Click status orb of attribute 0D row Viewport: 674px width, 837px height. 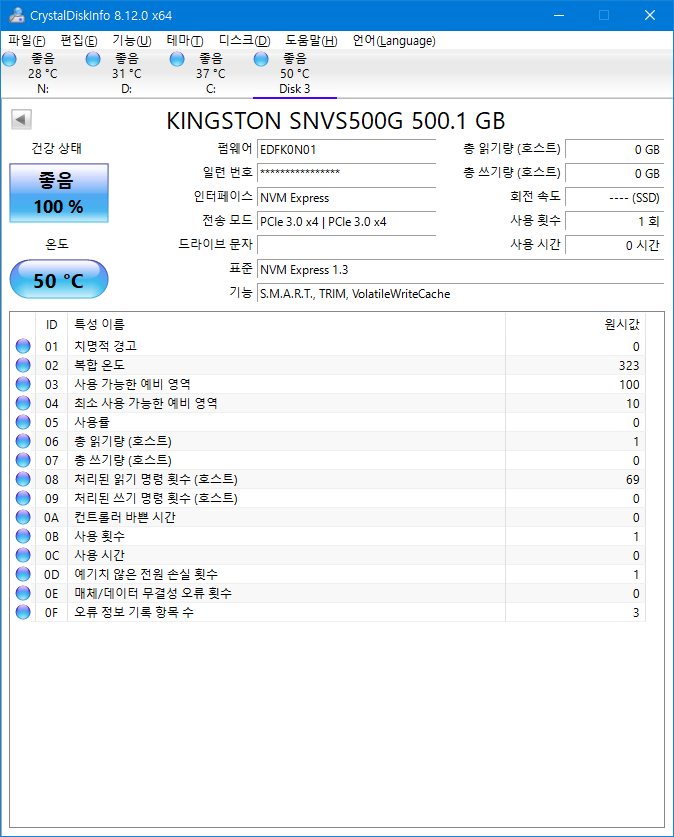[x=23, y=574]
